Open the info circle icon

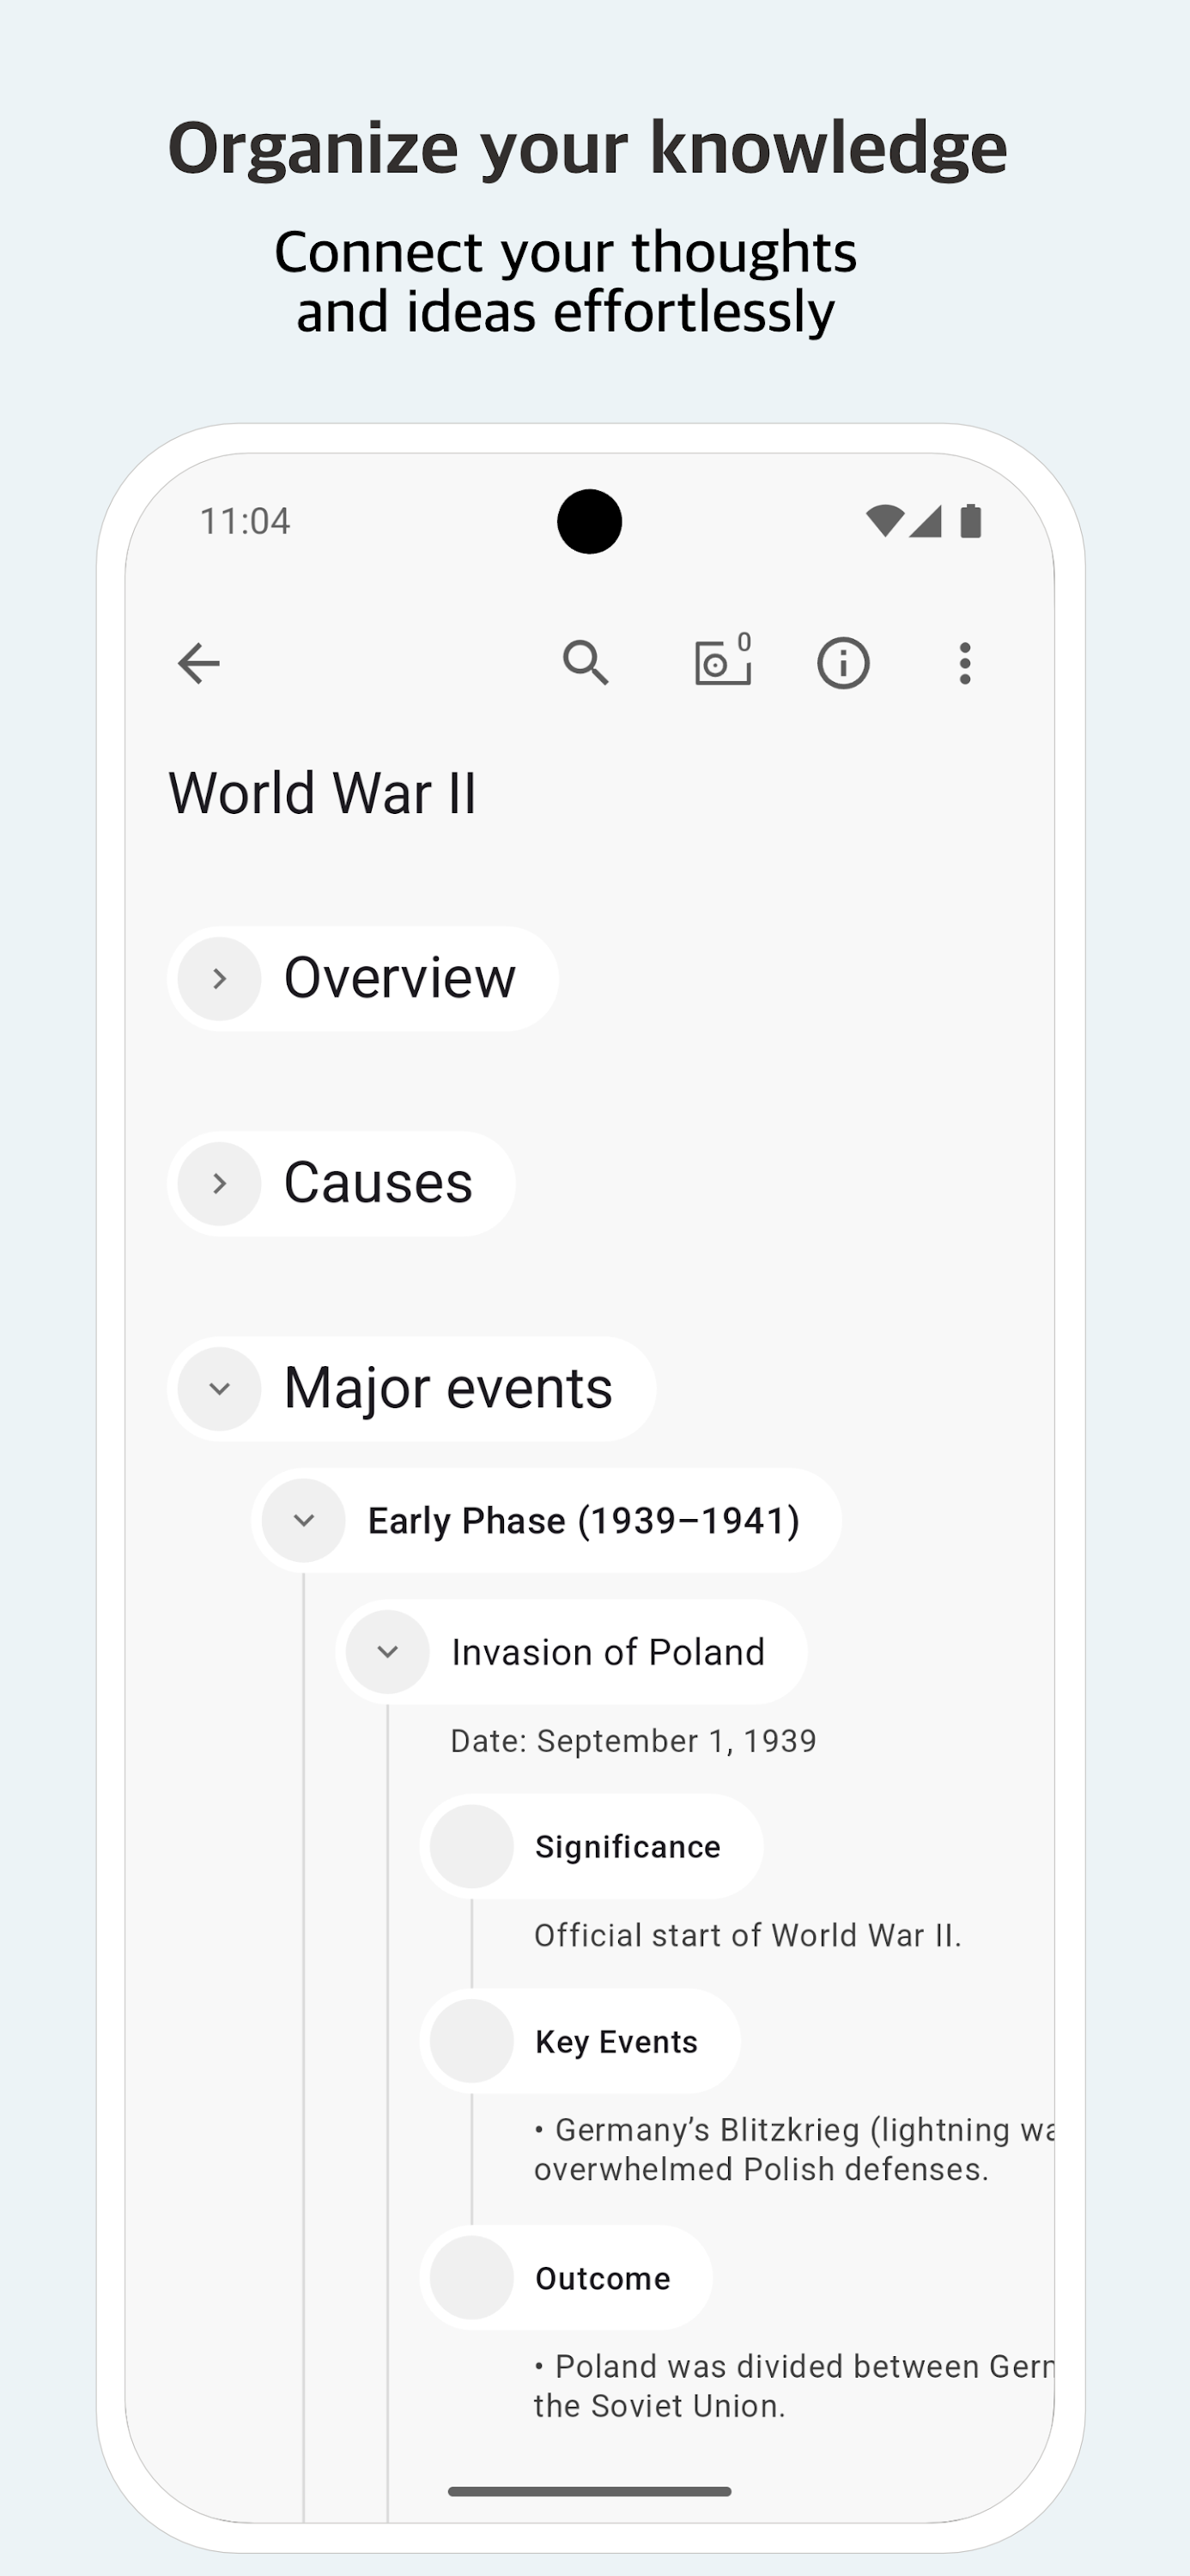(843, 663)
